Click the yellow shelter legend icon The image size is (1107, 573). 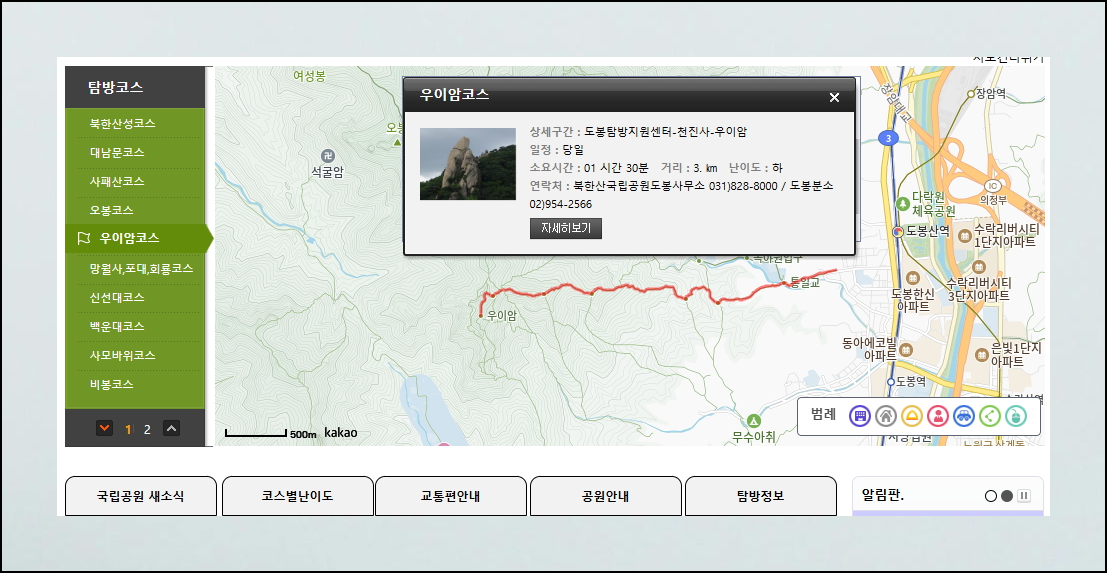tap(911, 416)
